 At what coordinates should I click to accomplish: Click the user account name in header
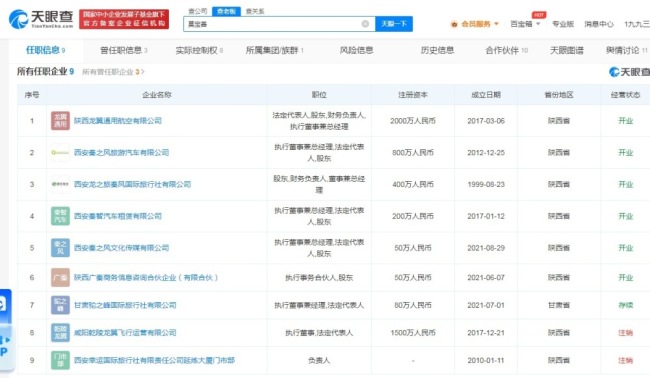click(637, 24)
